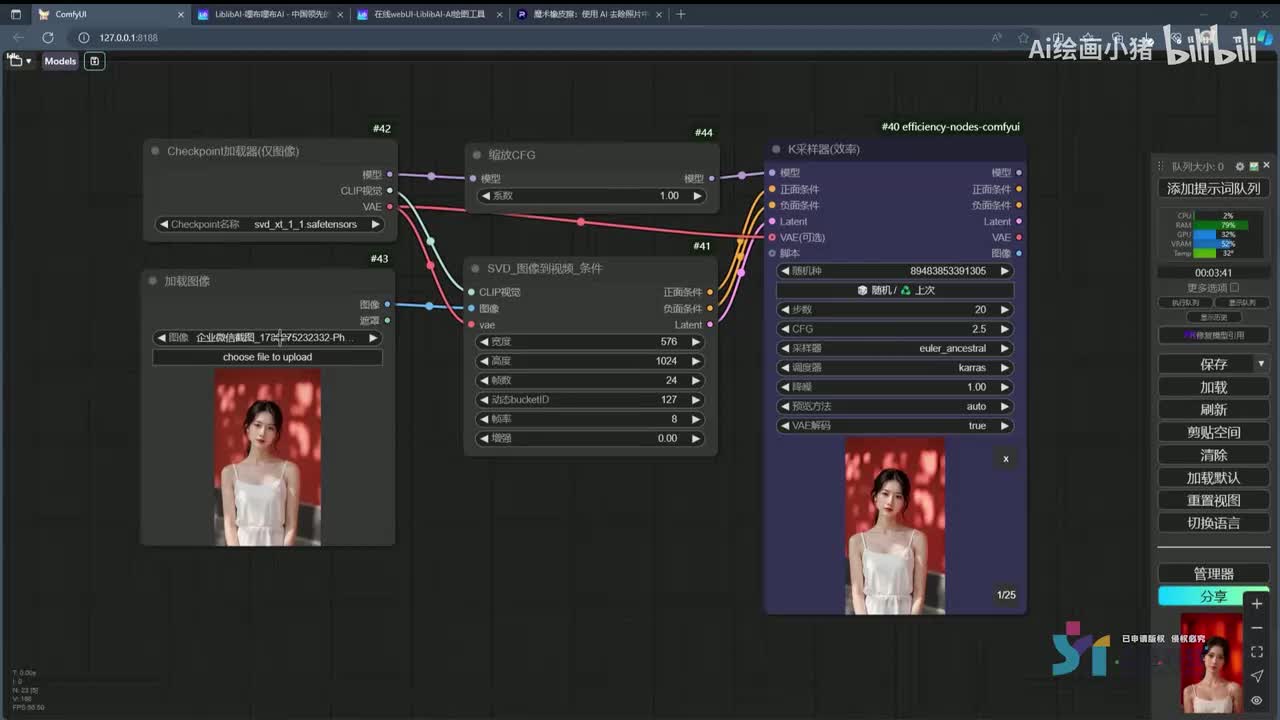
Task: Click the paper-plane arrow icon
Action: (x=1257, y=676)
